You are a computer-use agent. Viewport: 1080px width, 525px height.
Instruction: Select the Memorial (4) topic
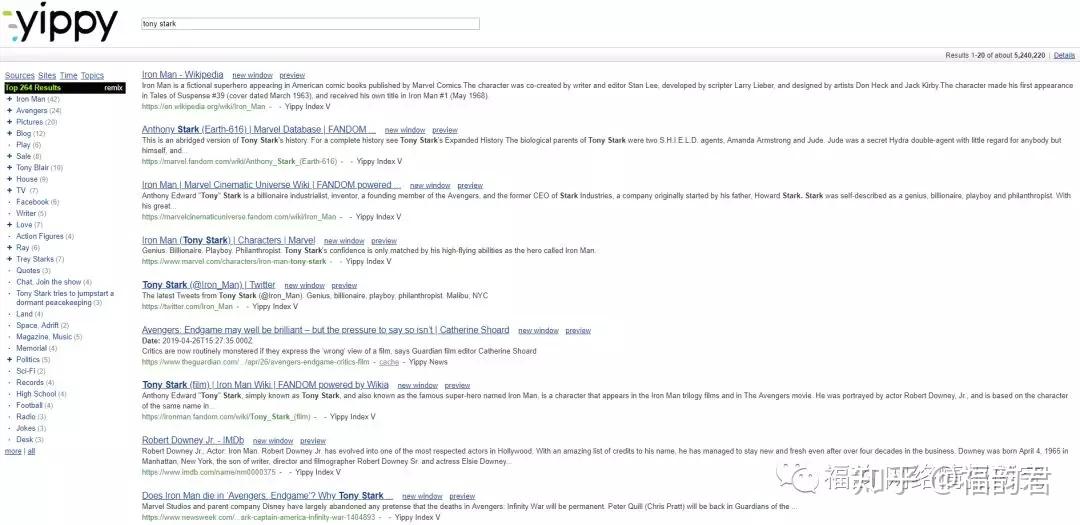pyautogui.click(x=37, y=348)
